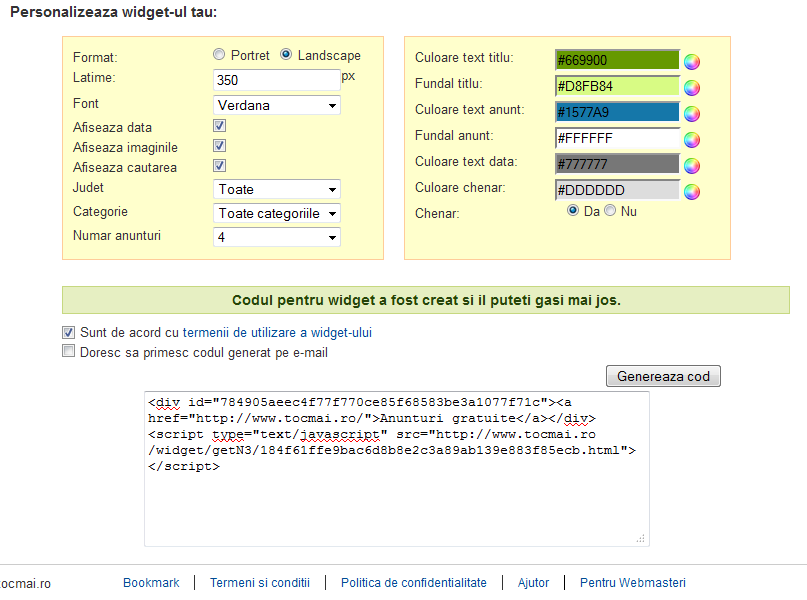Screen dimensions: 807x600
Task: Click the 'Personalizeaza widget-ul tau:' heading
Action: [x=114, y=12]
